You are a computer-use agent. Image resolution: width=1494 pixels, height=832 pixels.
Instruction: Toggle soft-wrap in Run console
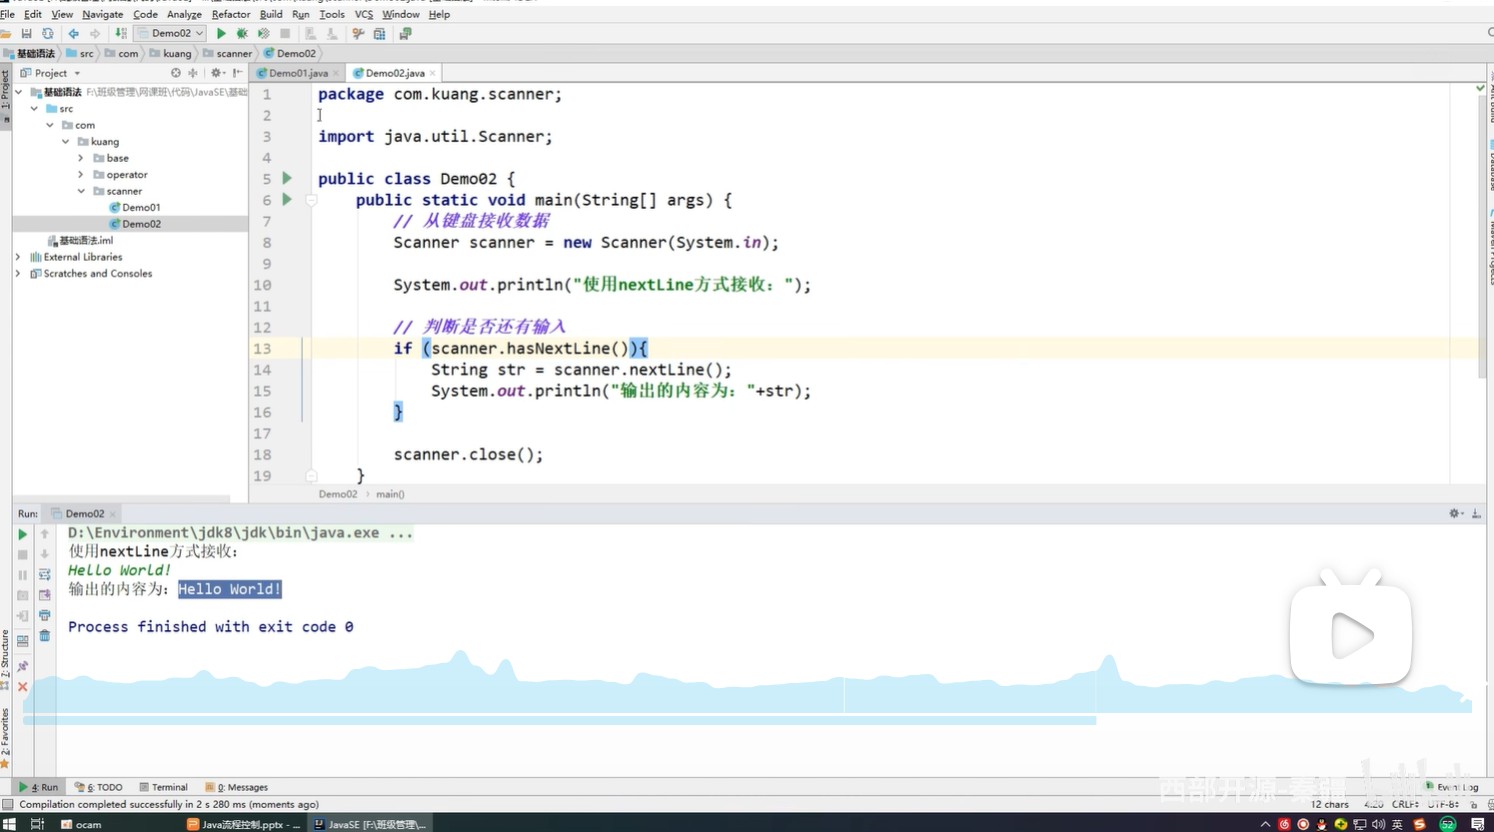(44, 575)
